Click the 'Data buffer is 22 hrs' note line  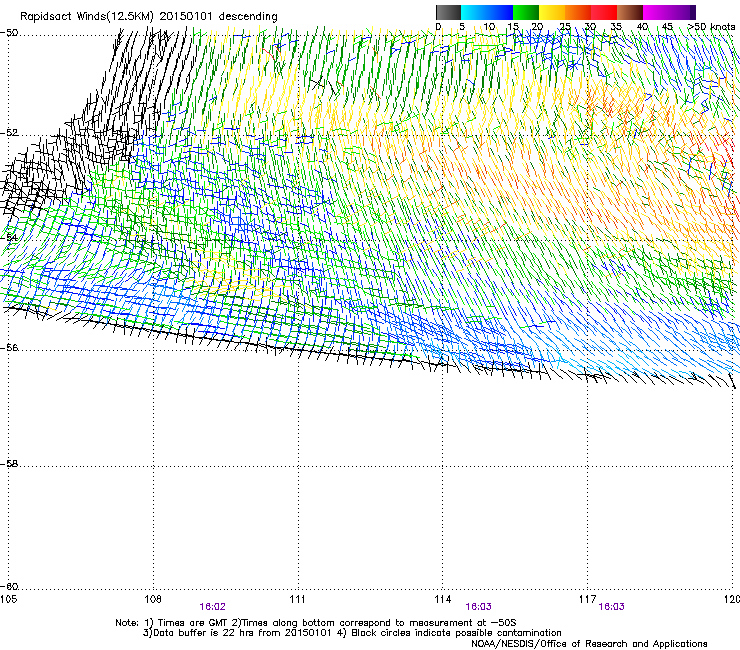(x=352, y=633)
